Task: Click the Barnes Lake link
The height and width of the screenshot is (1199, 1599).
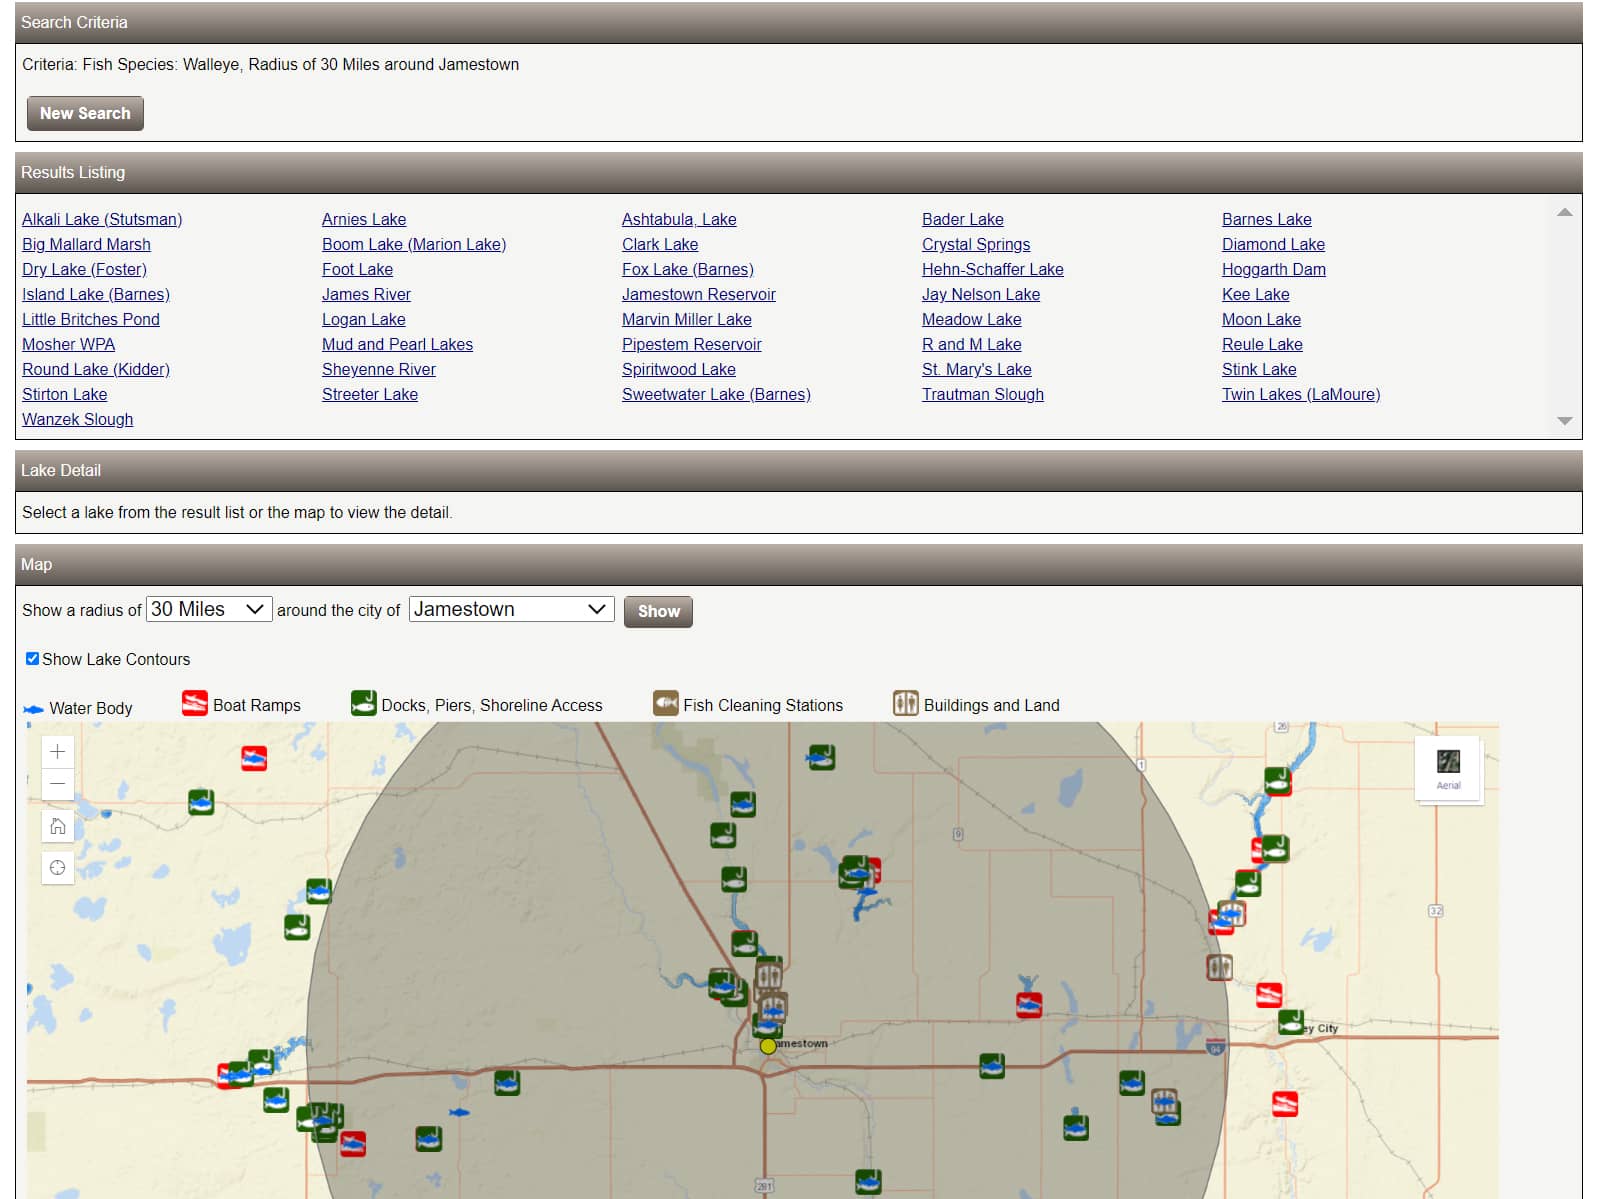Action: (x=1266, y=219)
